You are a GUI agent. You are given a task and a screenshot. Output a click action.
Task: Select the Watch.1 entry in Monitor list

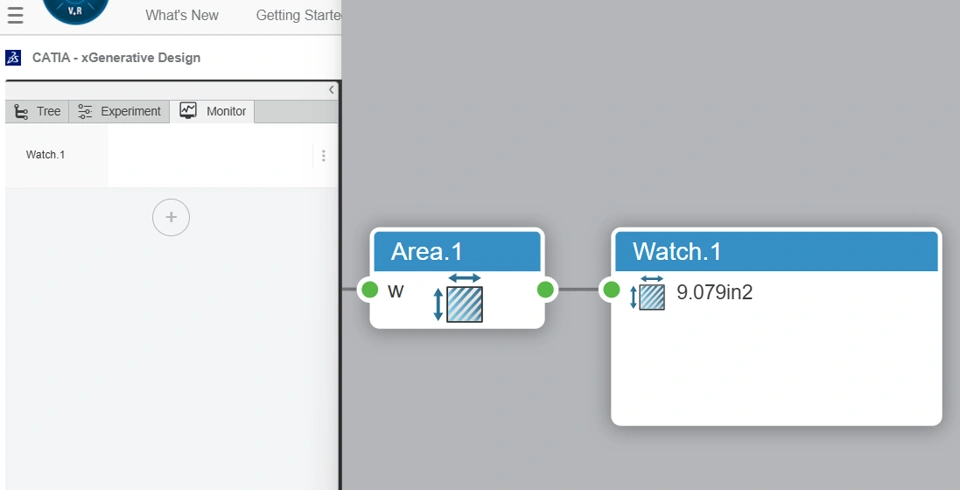46,155
